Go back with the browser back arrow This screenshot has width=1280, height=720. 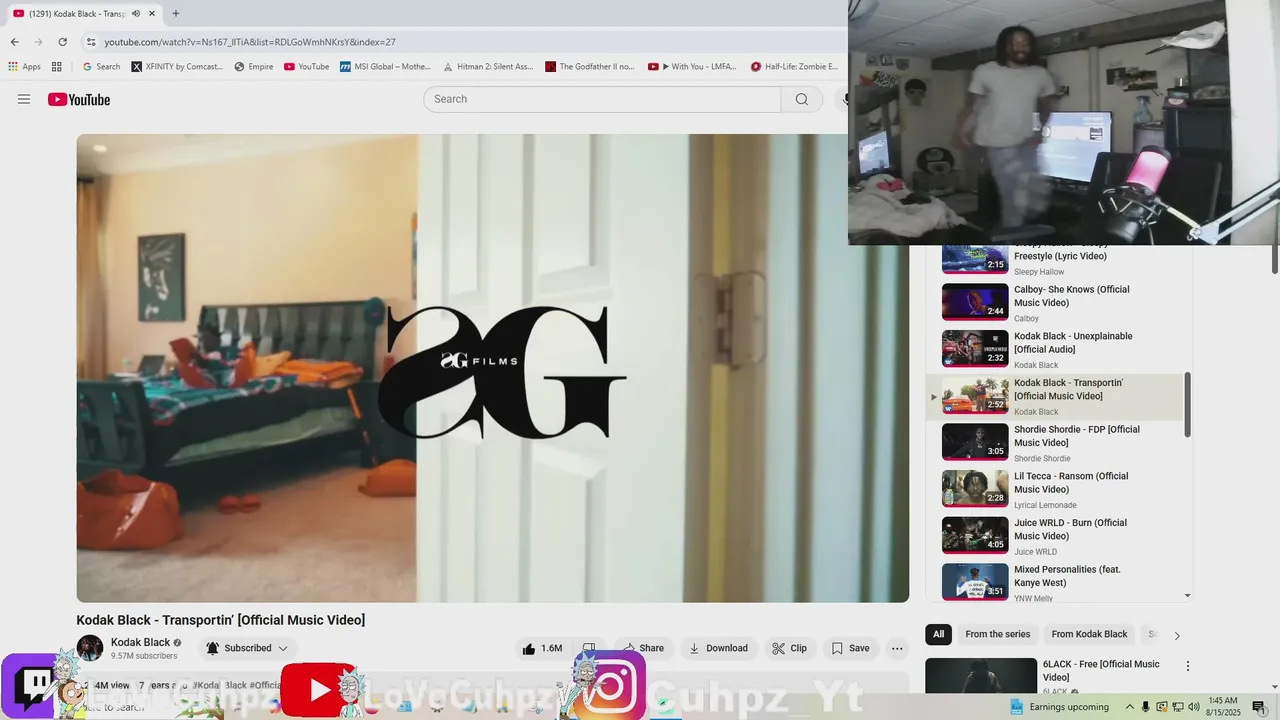[14, 42]
